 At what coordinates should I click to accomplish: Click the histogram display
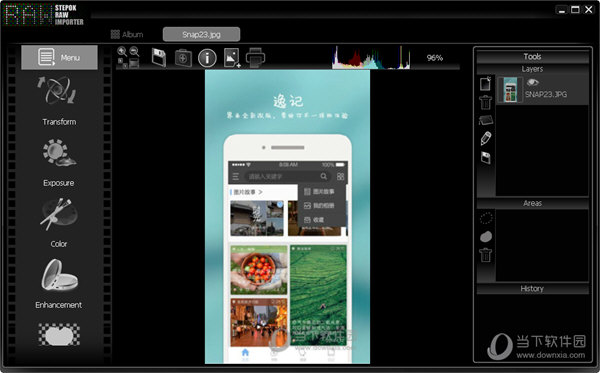click(371, 58)
